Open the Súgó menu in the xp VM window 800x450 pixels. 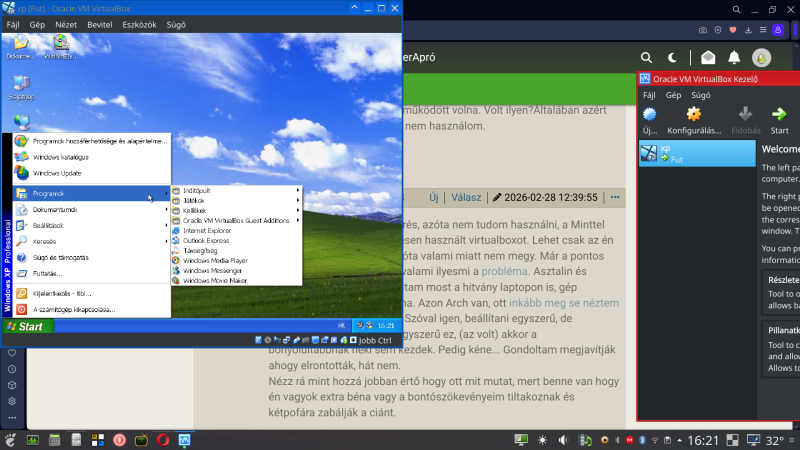[176, 24]
